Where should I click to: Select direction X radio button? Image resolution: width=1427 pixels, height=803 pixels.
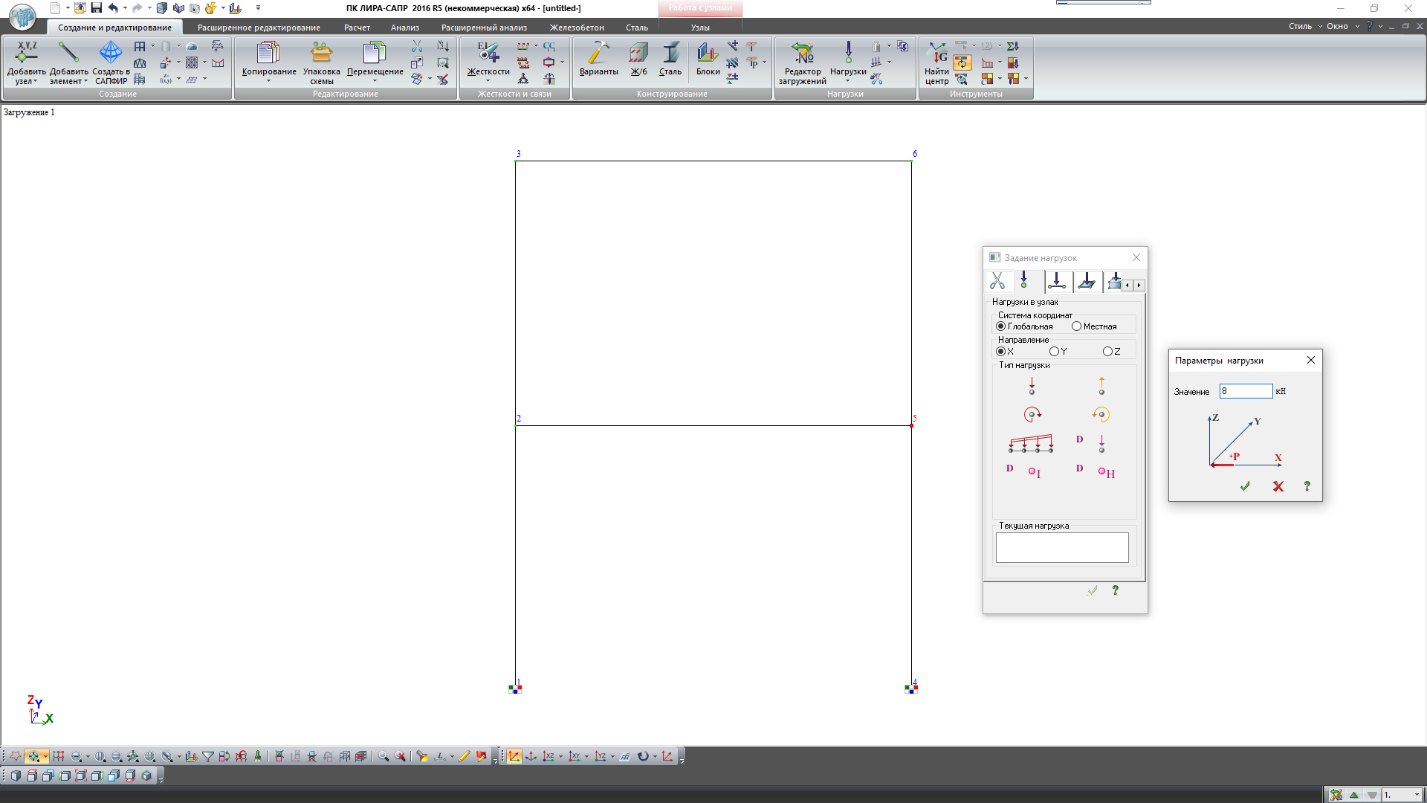coord(1001,351)
